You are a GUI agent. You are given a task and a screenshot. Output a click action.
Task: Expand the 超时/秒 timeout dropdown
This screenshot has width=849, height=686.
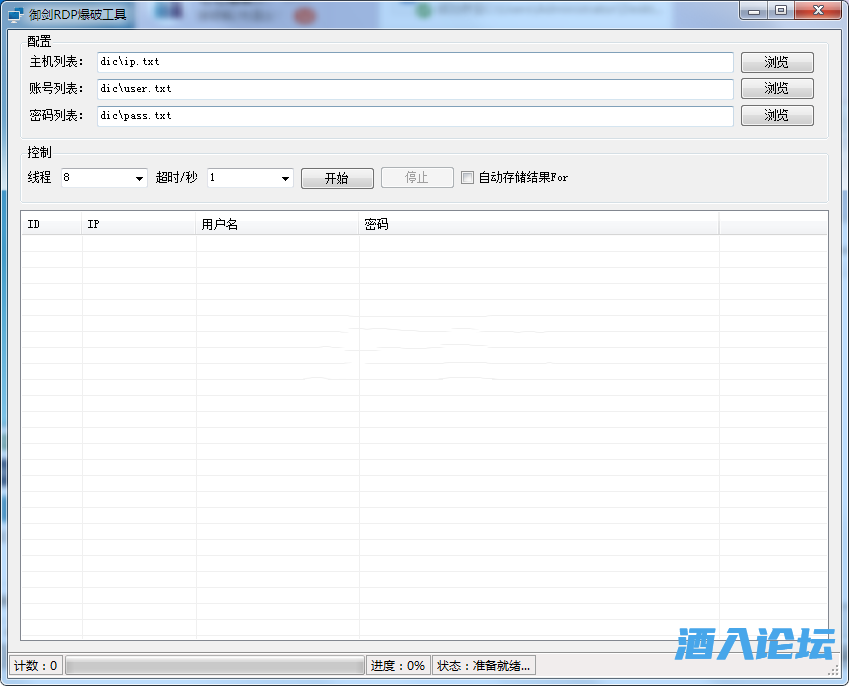click(285, 179)
